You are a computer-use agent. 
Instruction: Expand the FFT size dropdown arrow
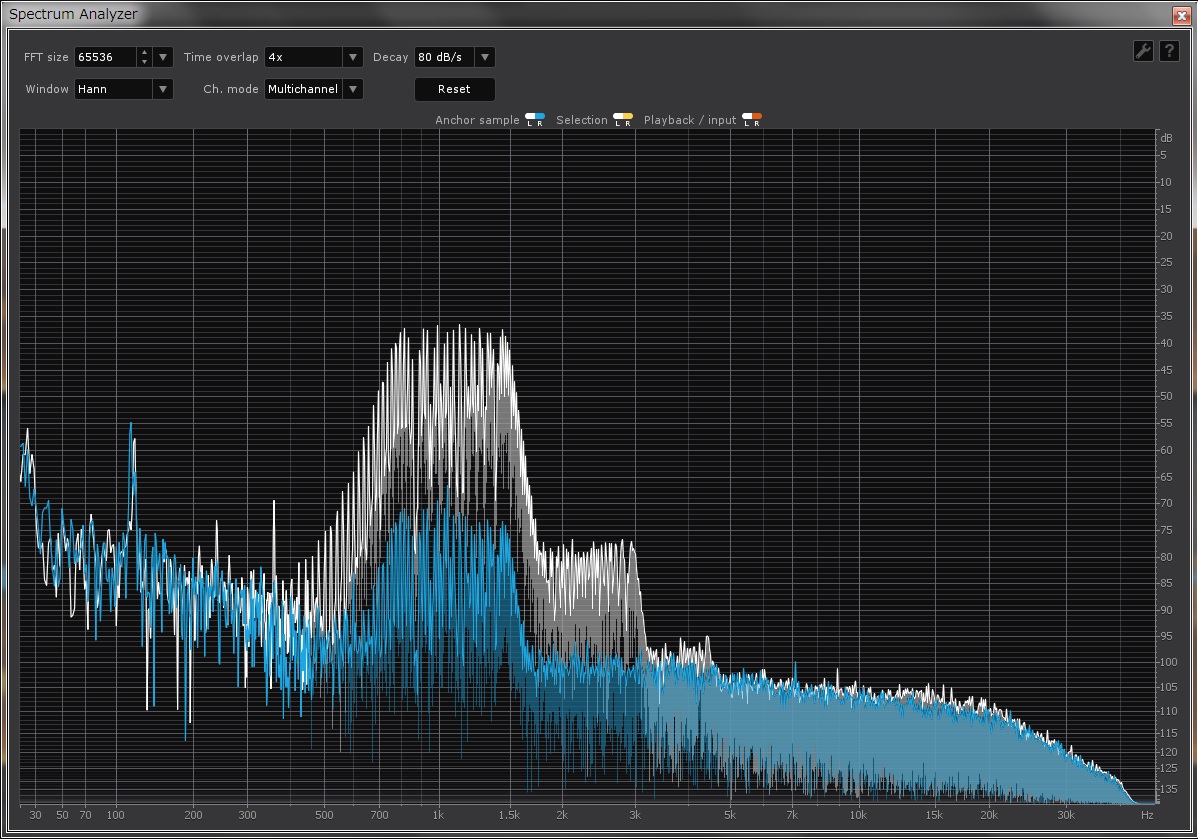(163, 57)
